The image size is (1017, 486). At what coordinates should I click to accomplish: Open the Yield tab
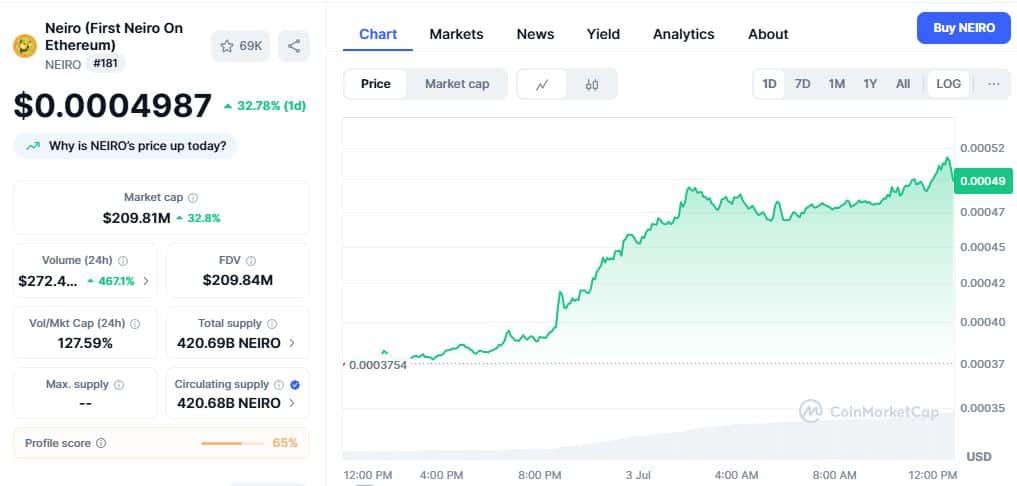(x=603, y=34)
